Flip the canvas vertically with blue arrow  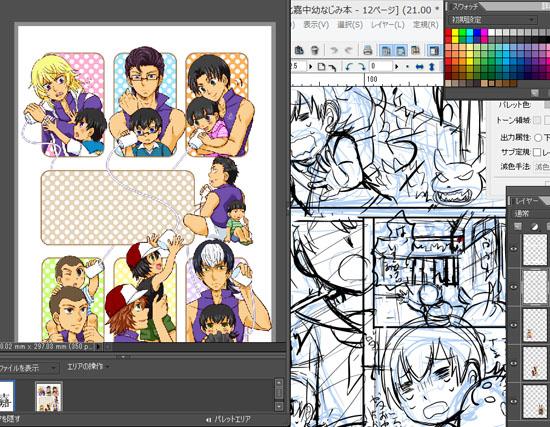[432, 67]
